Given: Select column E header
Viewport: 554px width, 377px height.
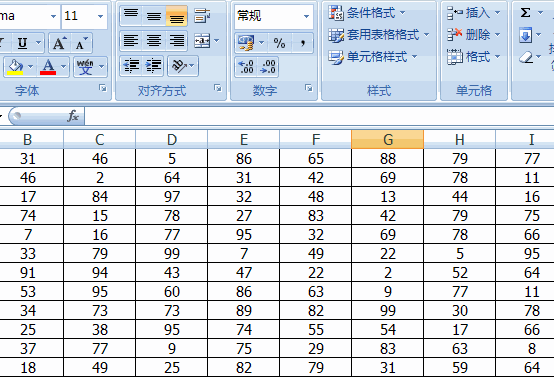Looking at the screenshot, I should coord(244,139).
